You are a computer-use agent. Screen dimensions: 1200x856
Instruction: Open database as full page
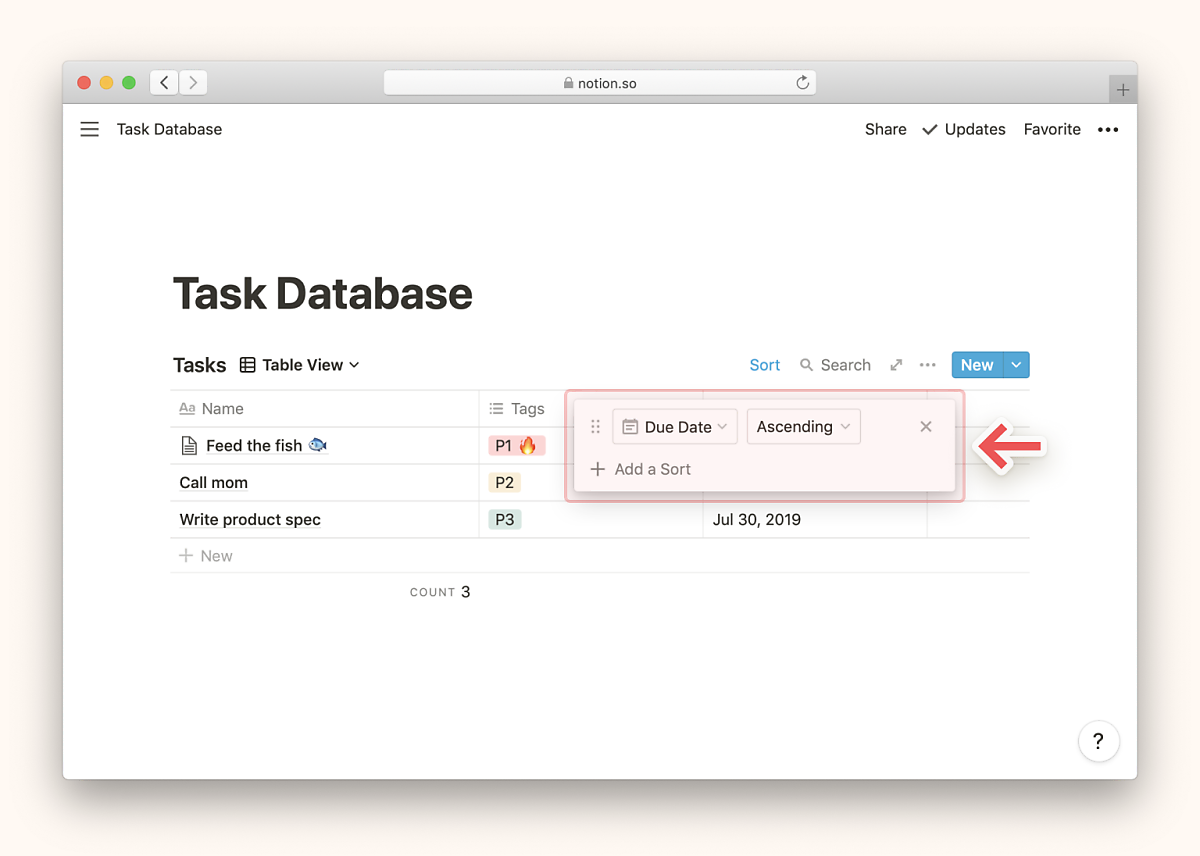[897, 365]
